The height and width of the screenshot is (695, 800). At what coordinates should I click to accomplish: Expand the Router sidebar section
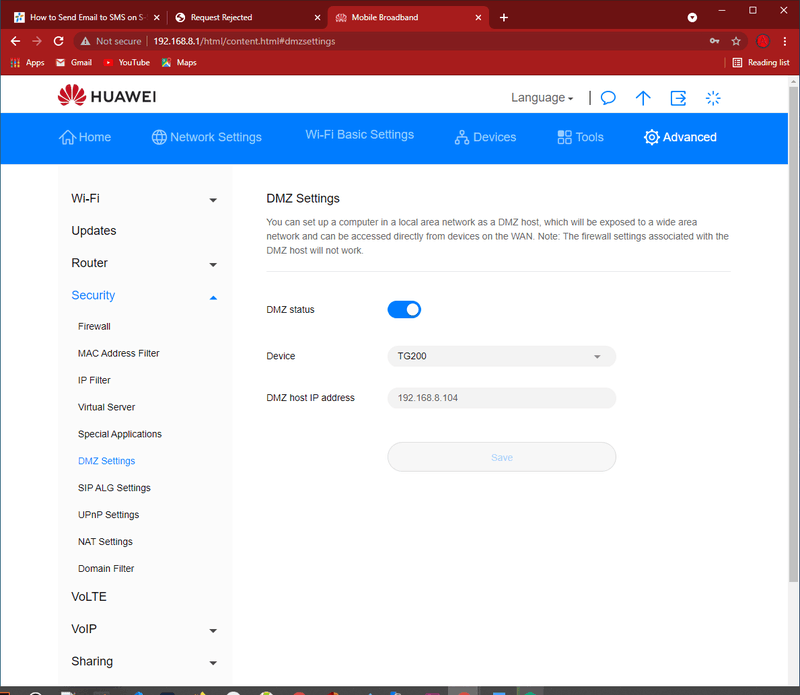[144, 263]
